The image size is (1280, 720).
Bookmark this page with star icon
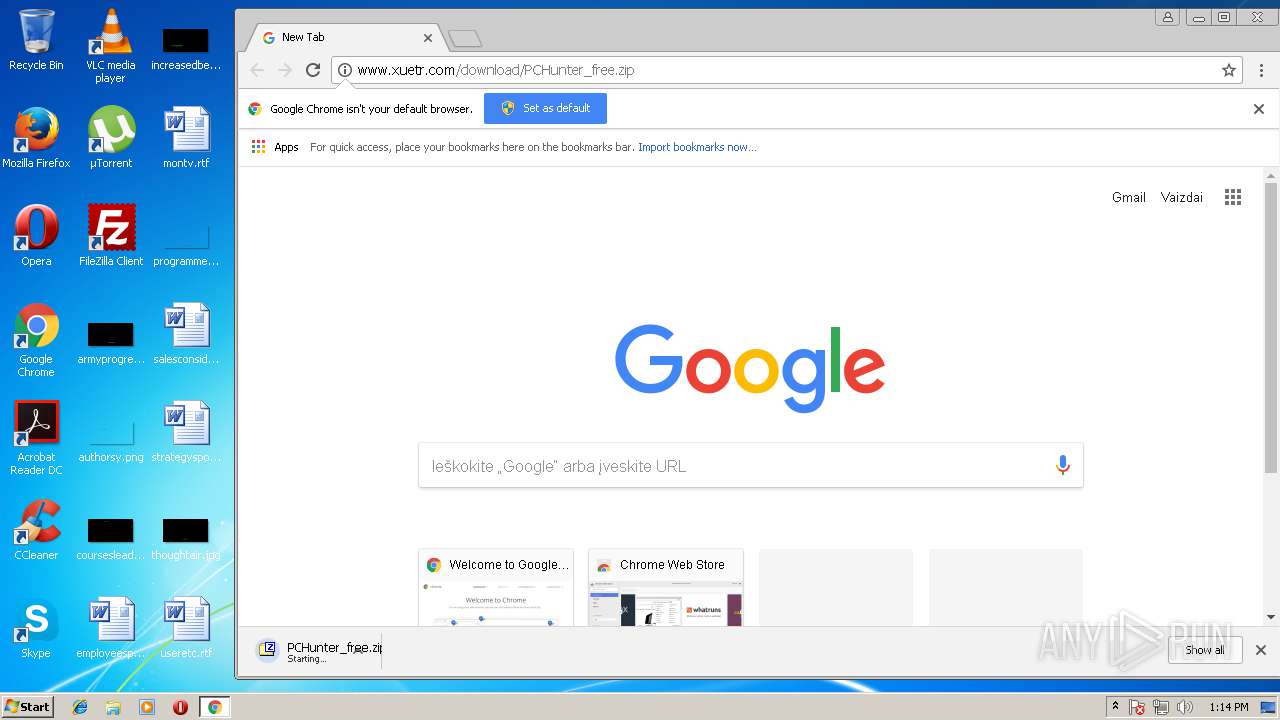pos(1229,70)
